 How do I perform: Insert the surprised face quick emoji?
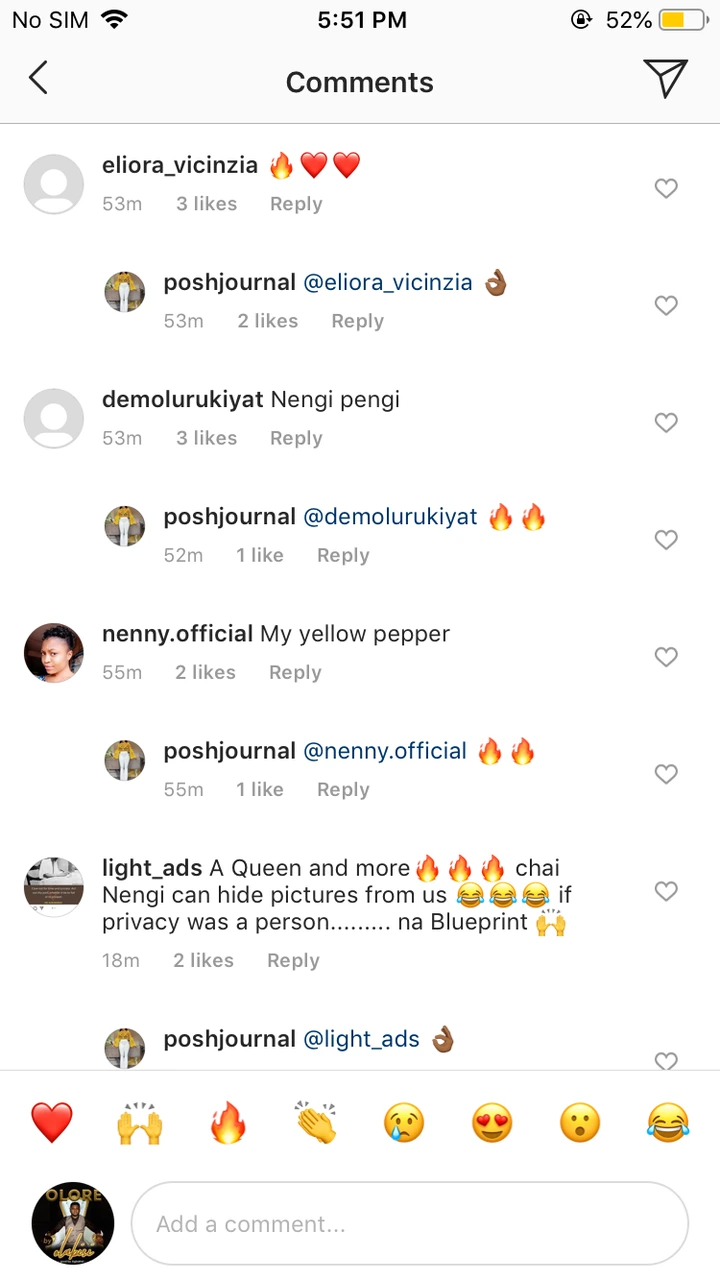click(579, 1122)
